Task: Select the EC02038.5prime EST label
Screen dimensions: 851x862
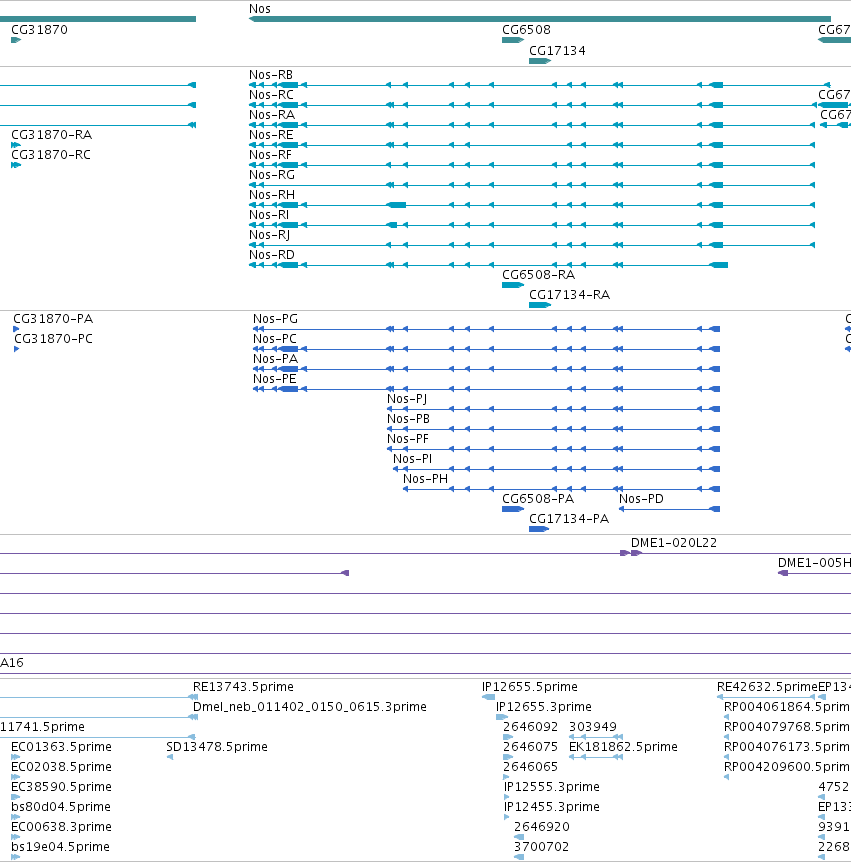Action: [62, 767]
